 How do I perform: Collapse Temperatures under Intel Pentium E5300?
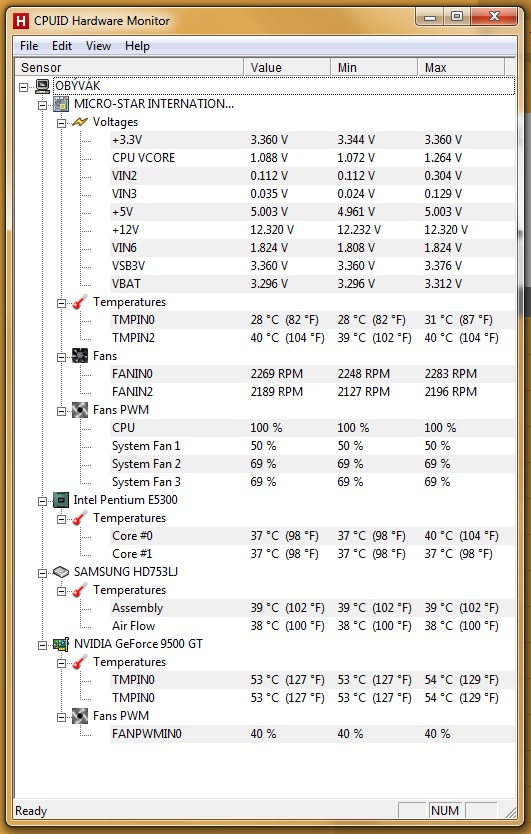coord(62,519)
